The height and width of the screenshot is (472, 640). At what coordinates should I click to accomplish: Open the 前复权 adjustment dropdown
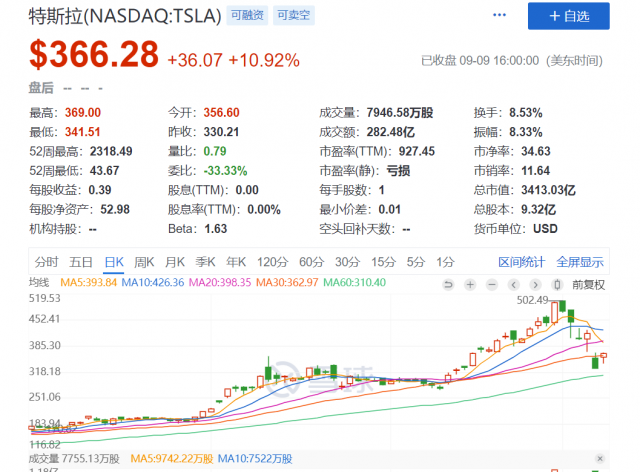pyautogui.click(x=588, y=285)
